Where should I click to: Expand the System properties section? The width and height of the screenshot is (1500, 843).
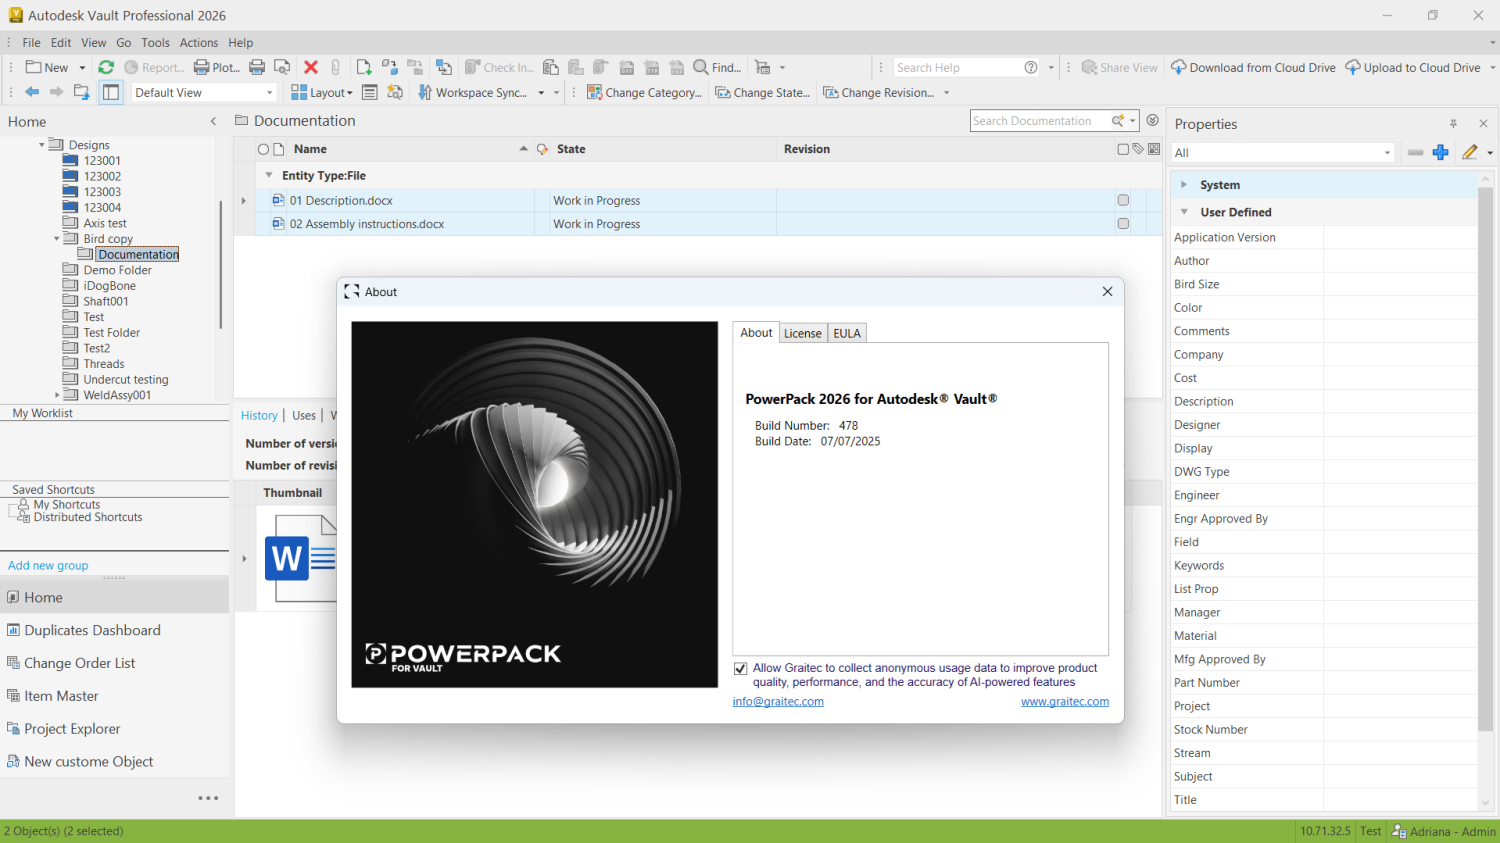click(1184, 185)
